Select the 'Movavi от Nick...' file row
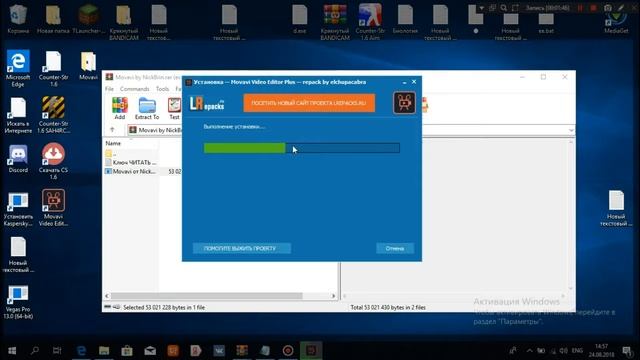Screen dimensions: 640x360 click(x=131, y=171)
